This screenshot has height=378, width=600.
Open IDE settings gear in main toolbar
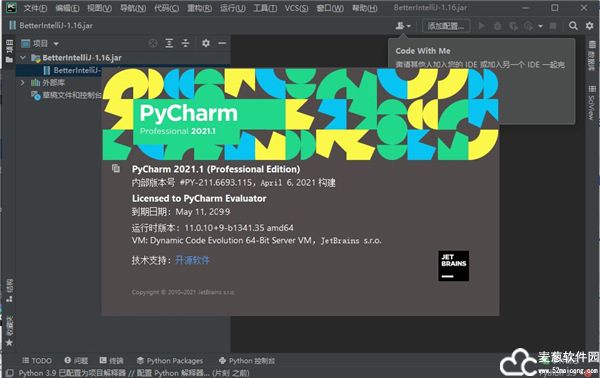589,26
